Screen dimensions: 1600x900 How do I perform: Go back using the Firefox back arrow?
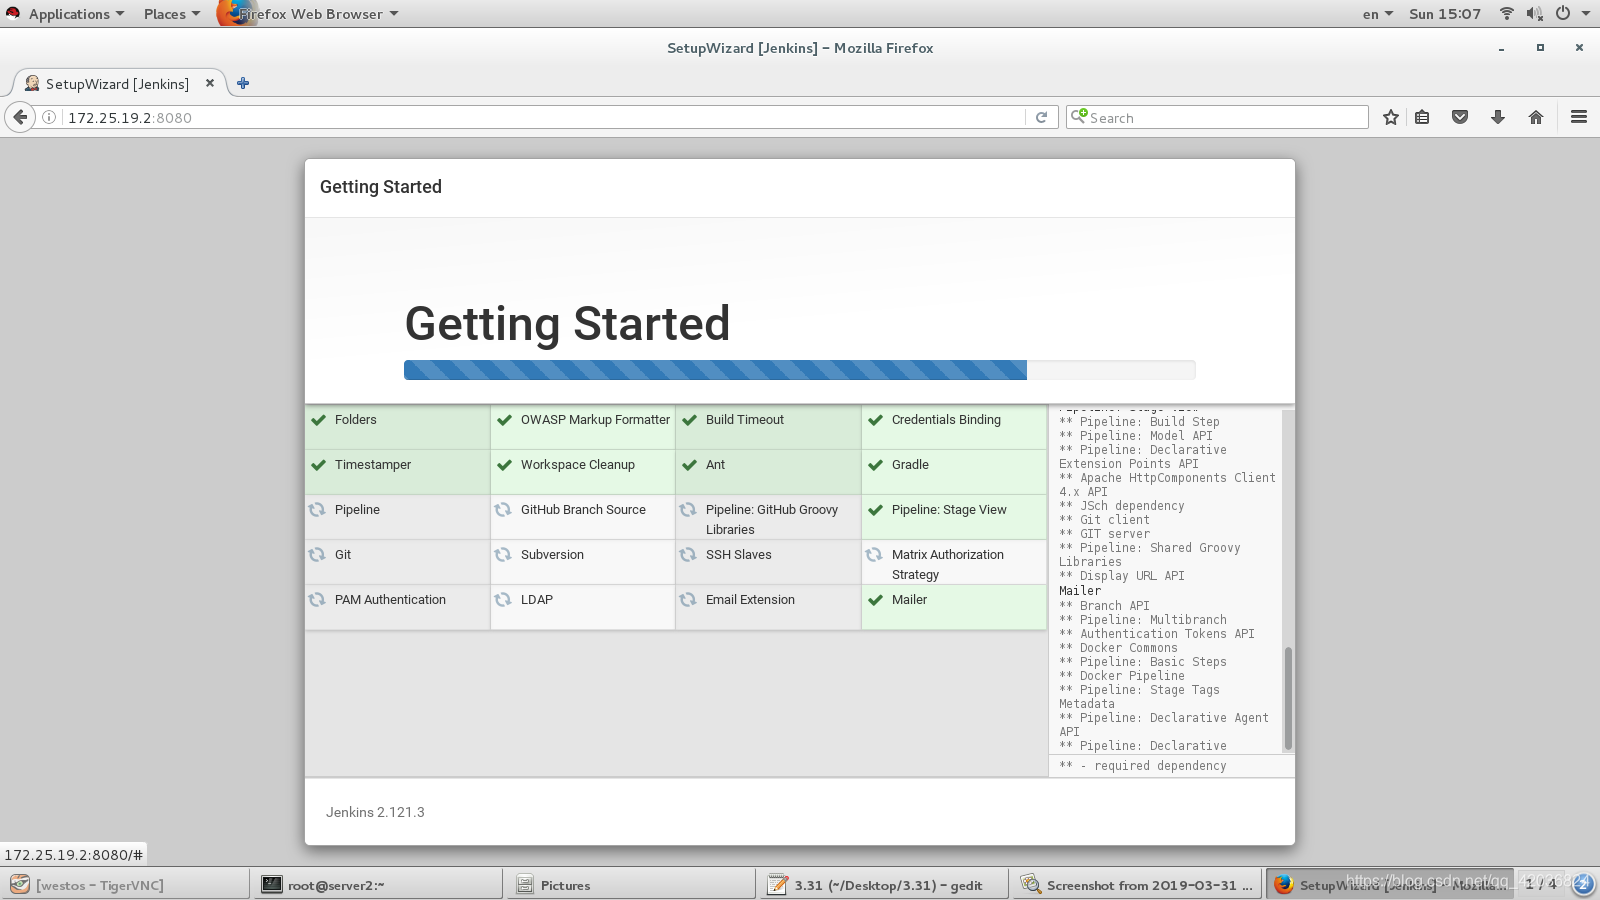point(20,117)
